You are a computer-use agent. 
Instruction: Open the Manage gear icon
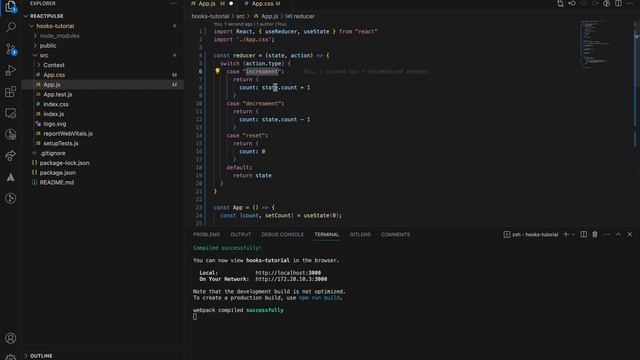click(11, 357)
